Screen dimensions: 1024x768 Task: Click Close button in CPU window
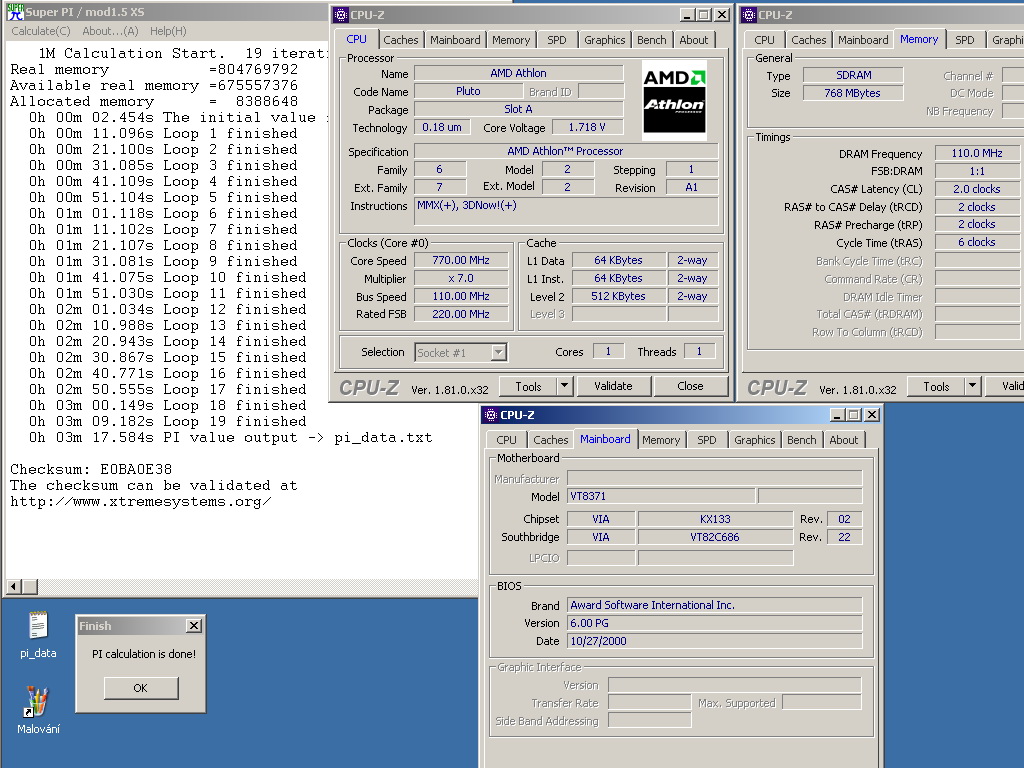[690, 386]
